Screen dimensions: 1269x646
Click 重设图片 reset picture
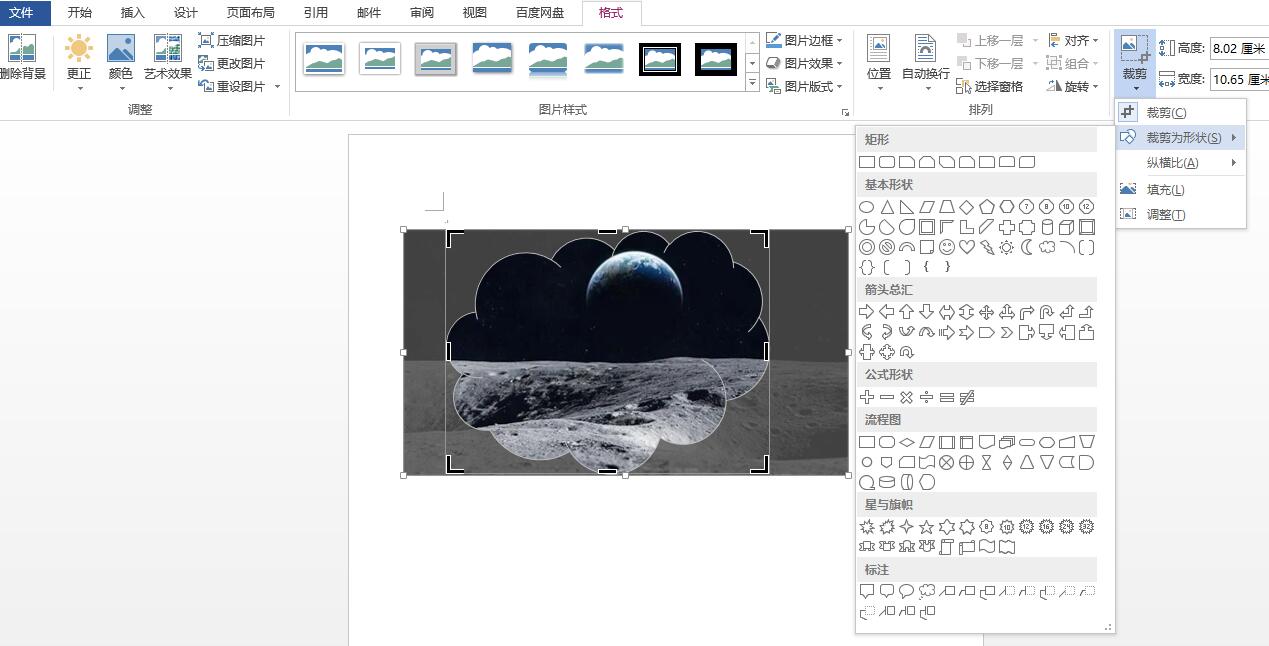[232, 87]
